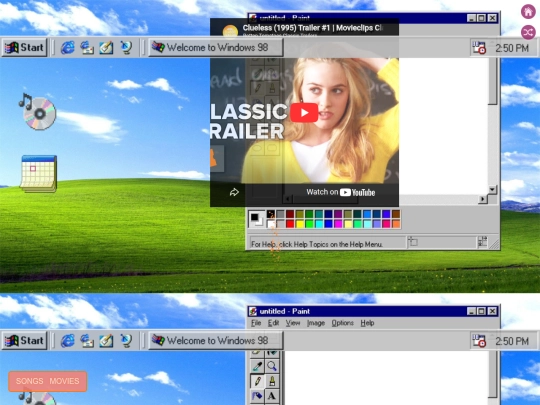Maximize the lower Paint window
This screenshot has height=405, width=540.
(x=481, y=311)
